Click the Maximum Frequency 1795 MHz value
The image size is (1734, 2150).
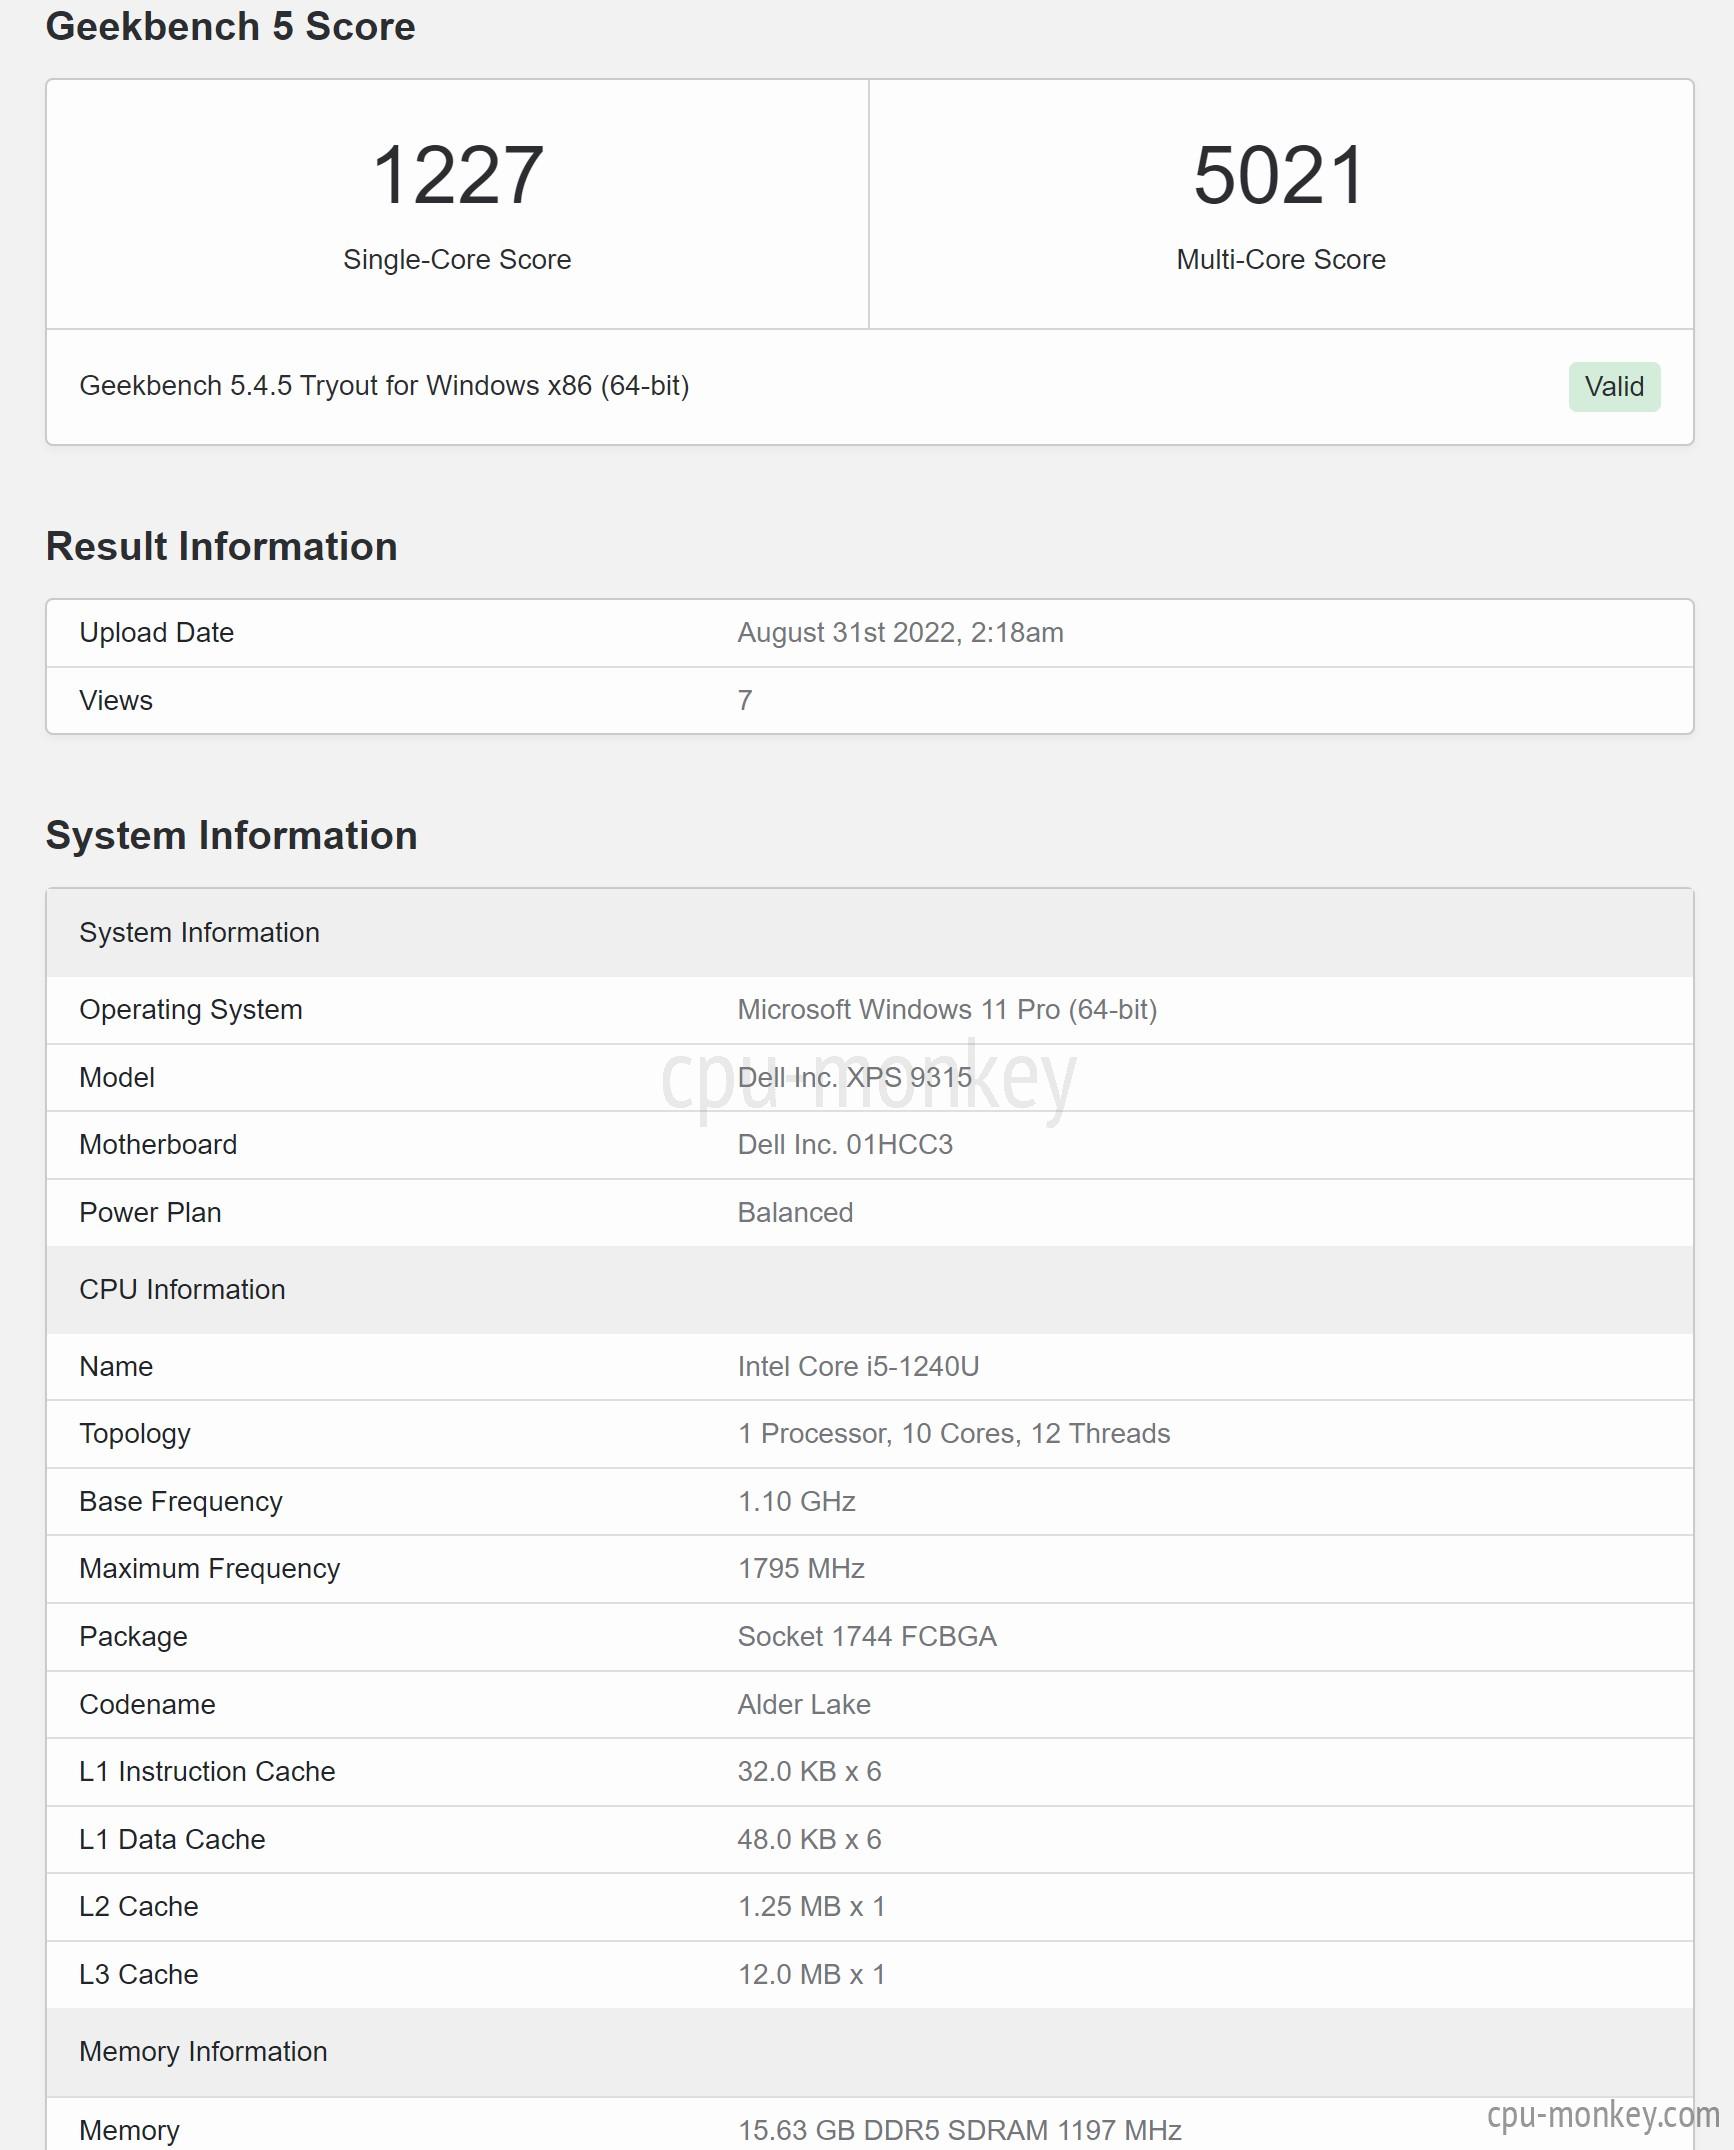801,1569
